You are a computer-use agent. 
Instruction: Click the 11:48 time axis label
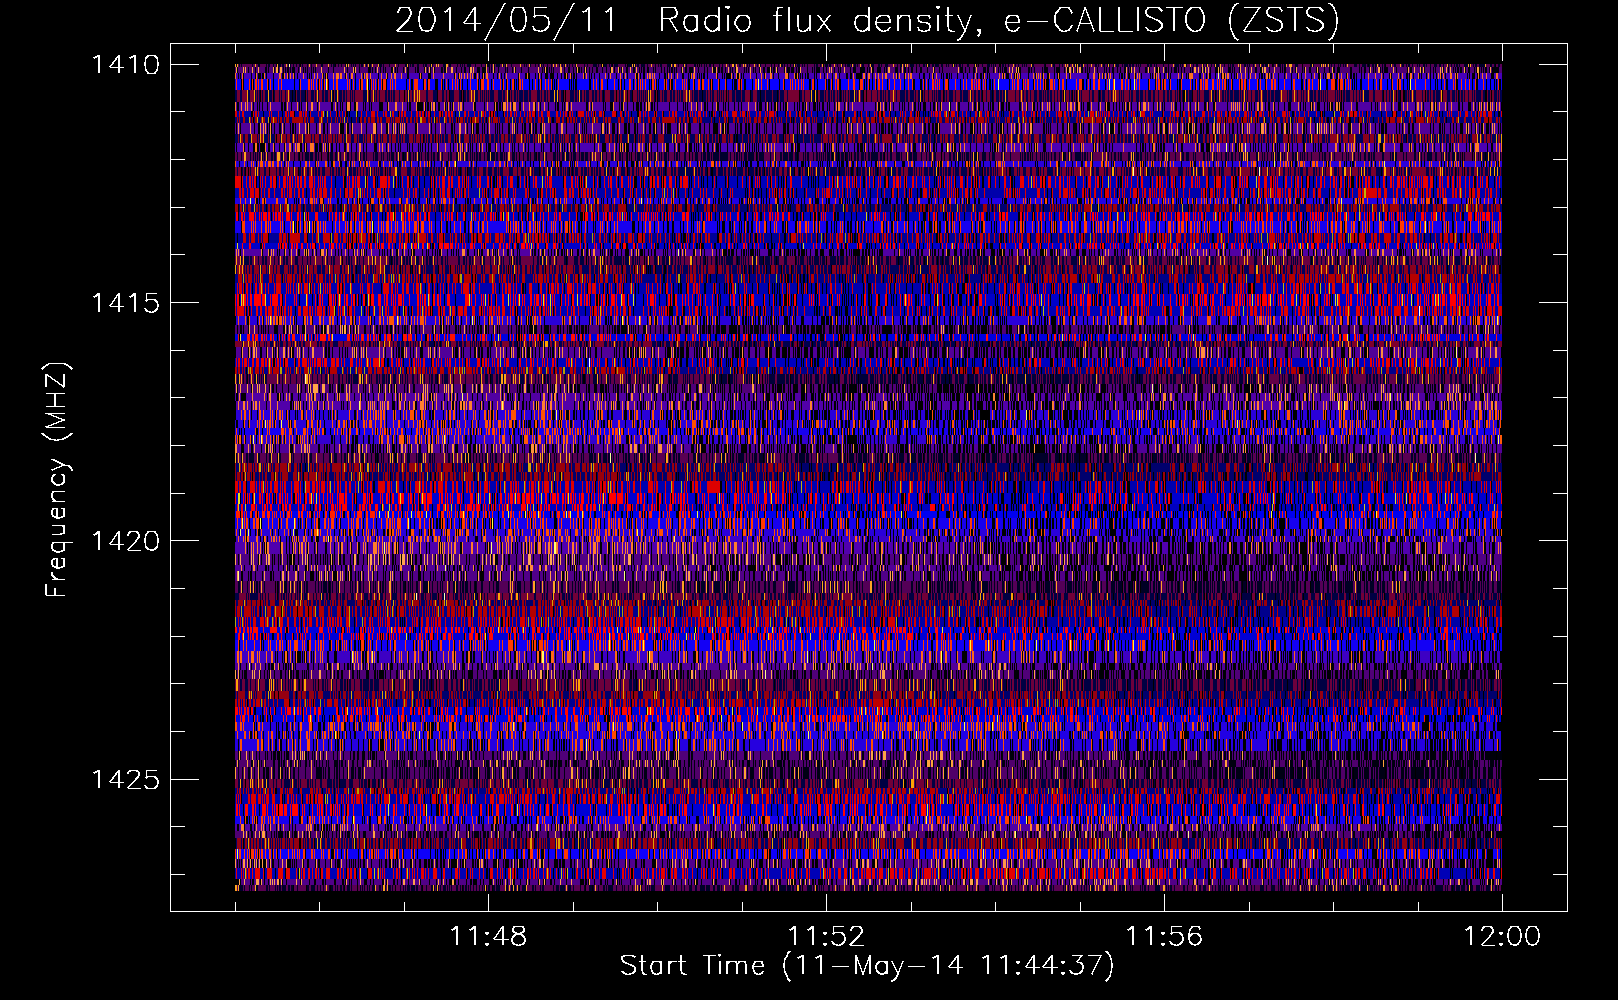[488, 937]
